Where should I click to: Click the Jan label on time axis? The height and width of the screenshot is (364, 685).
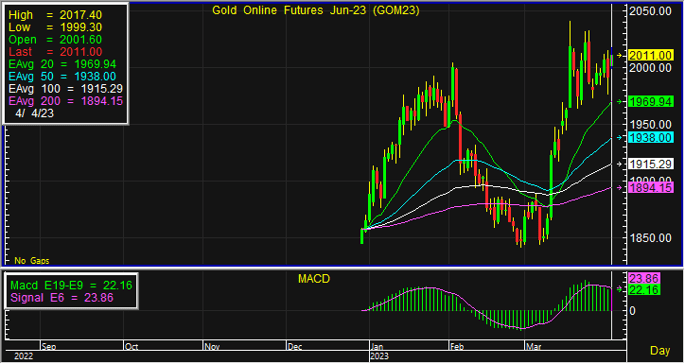click(377, 347)
